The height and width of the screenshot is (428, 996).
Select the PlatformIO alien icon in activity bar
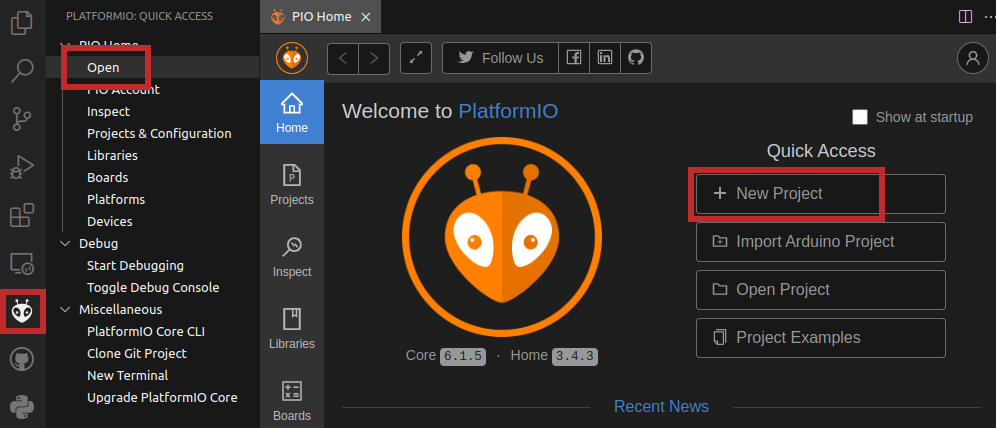[22, 311]
